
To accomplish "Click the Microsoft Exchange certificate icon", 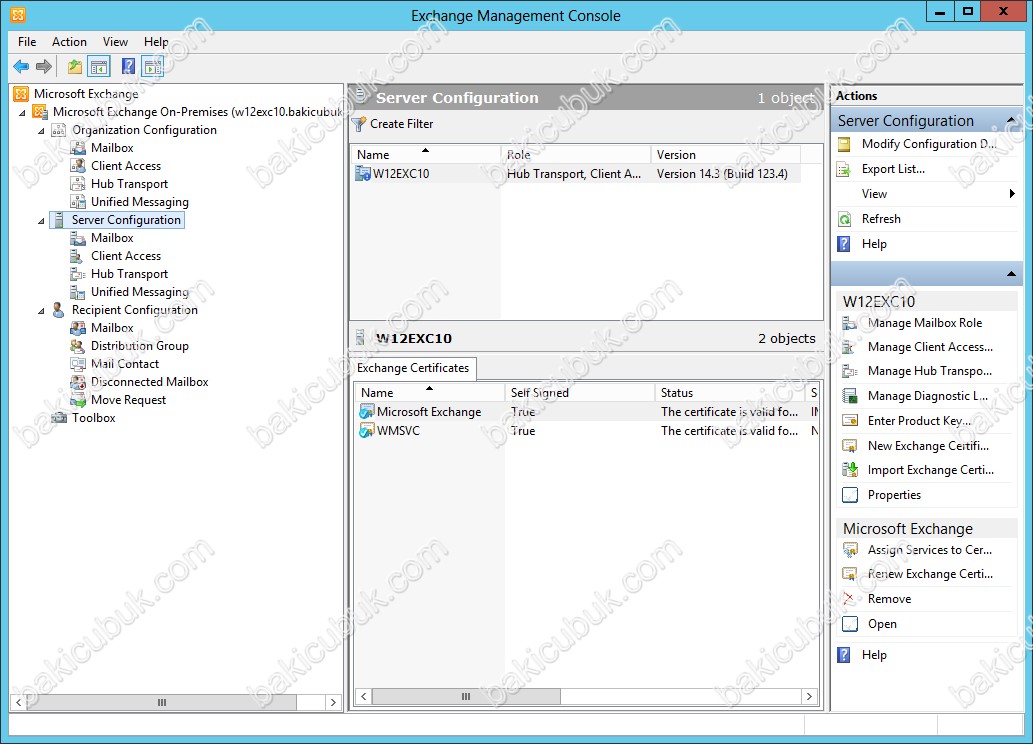I will [x=366, y=412].
